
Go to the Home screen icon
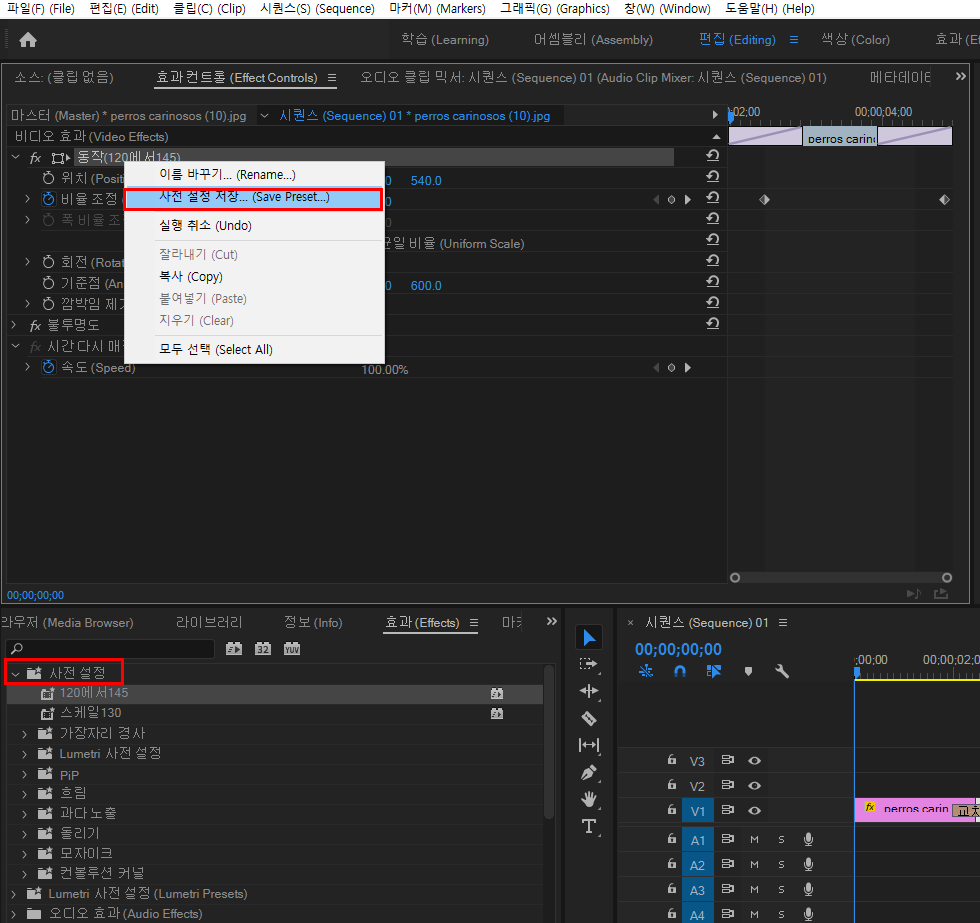pyautogui.click(x=28, y=41)
